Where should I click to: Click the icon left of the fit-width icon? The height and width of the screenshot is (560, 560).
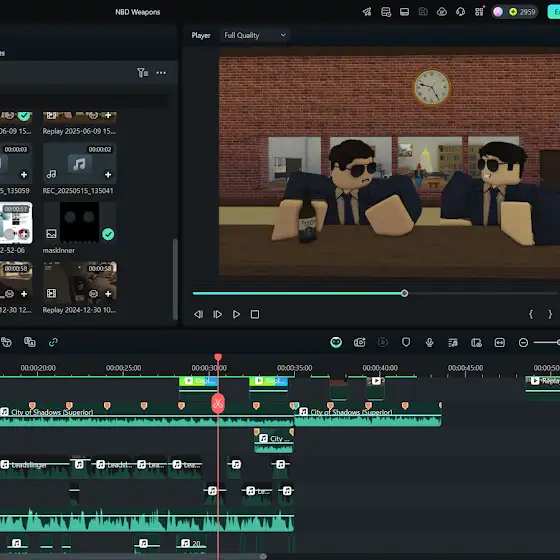coord(476,343)
